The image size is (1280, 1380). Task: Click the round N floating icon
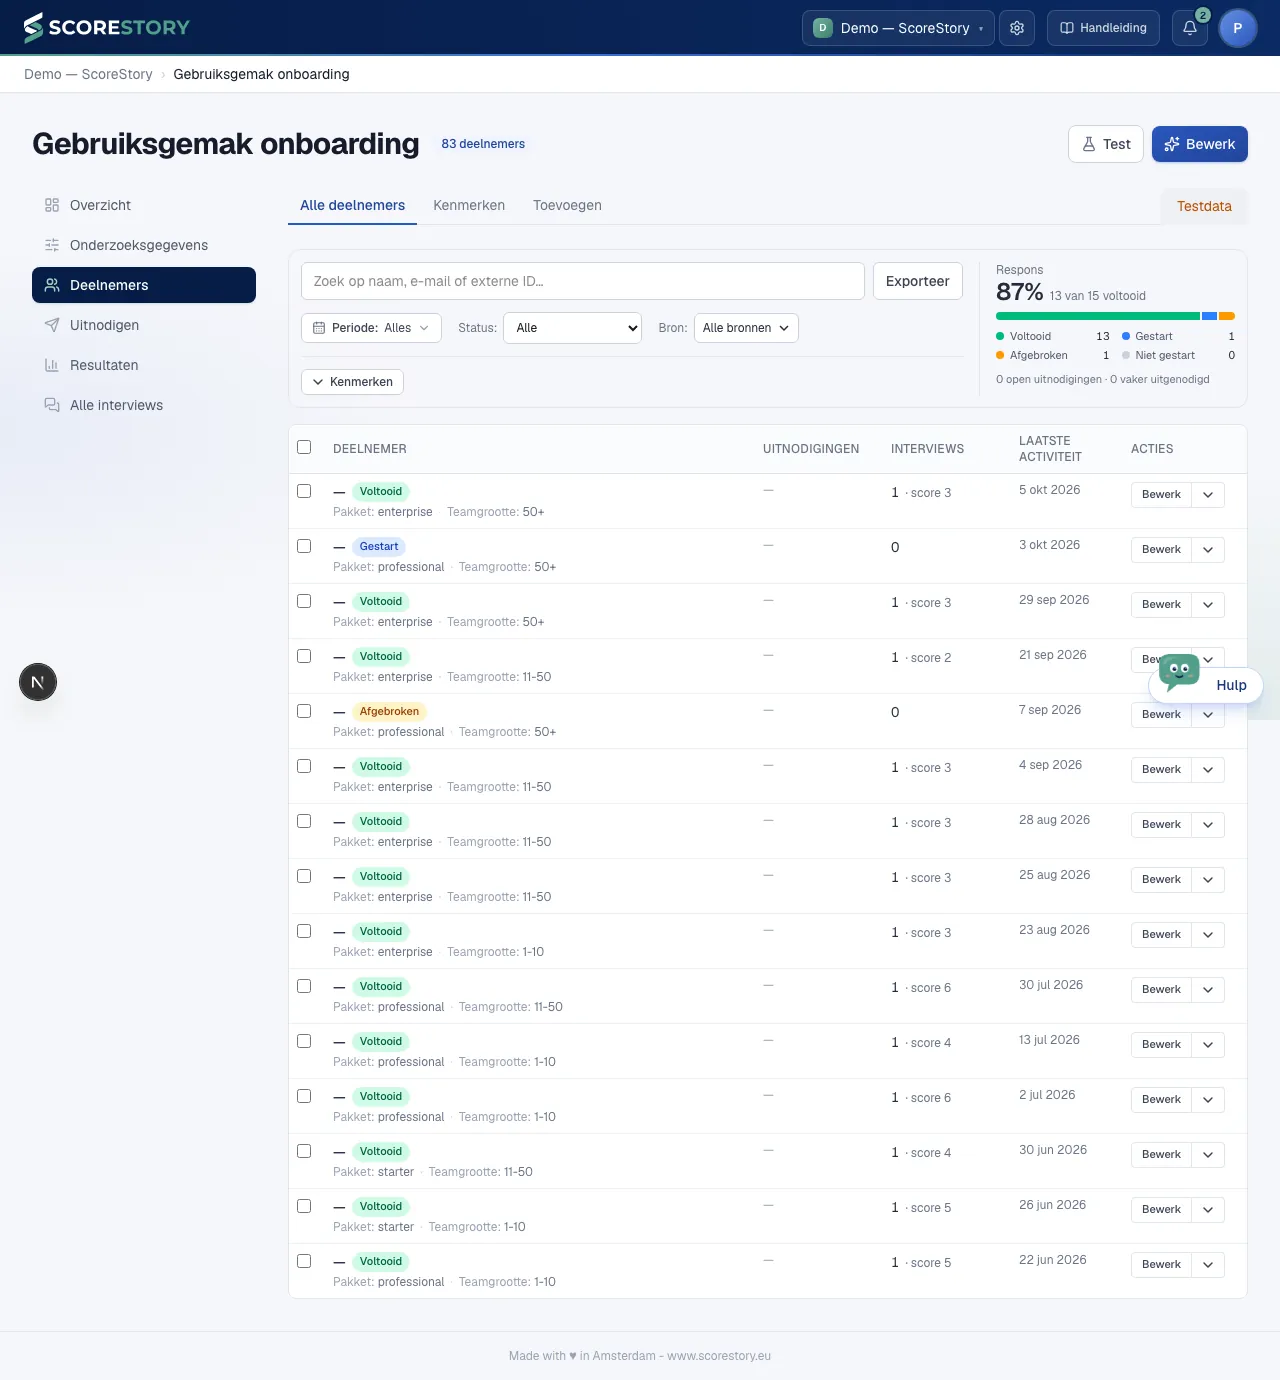pyautogui.click(x=38, y=682)
